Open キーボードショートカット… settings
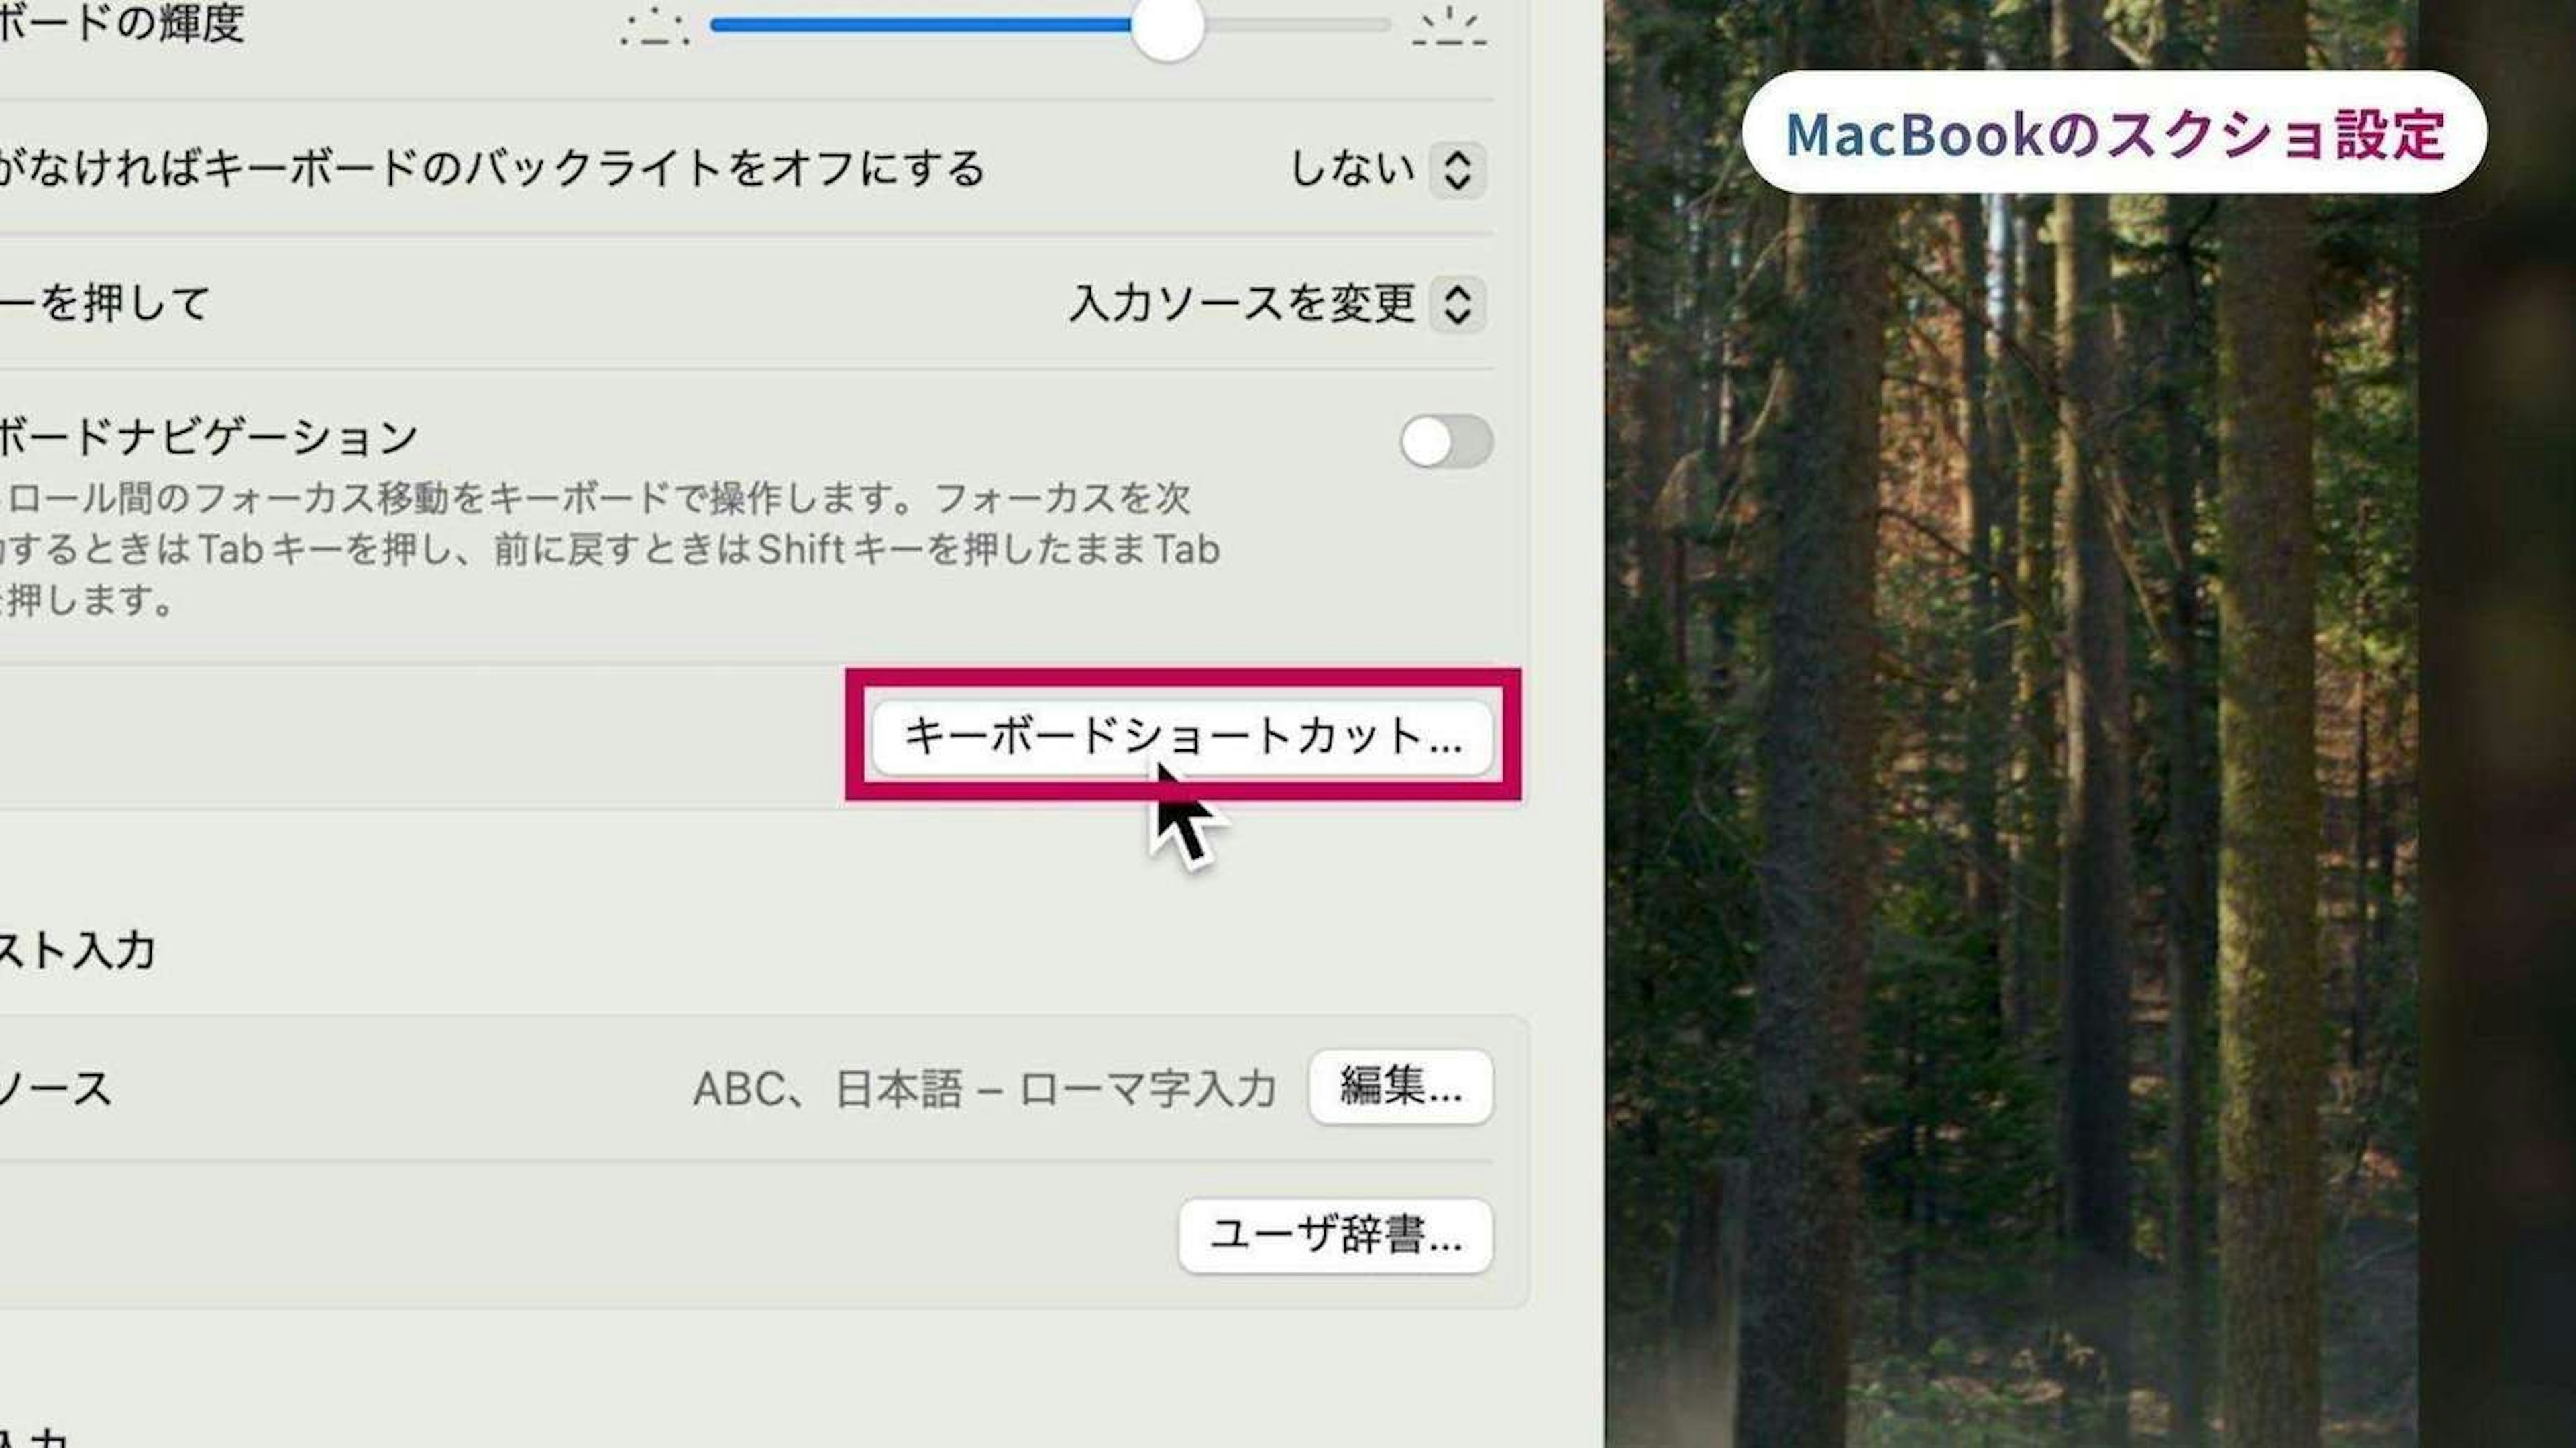Screen dimensions: 2576x1448 pos(1182,737)
